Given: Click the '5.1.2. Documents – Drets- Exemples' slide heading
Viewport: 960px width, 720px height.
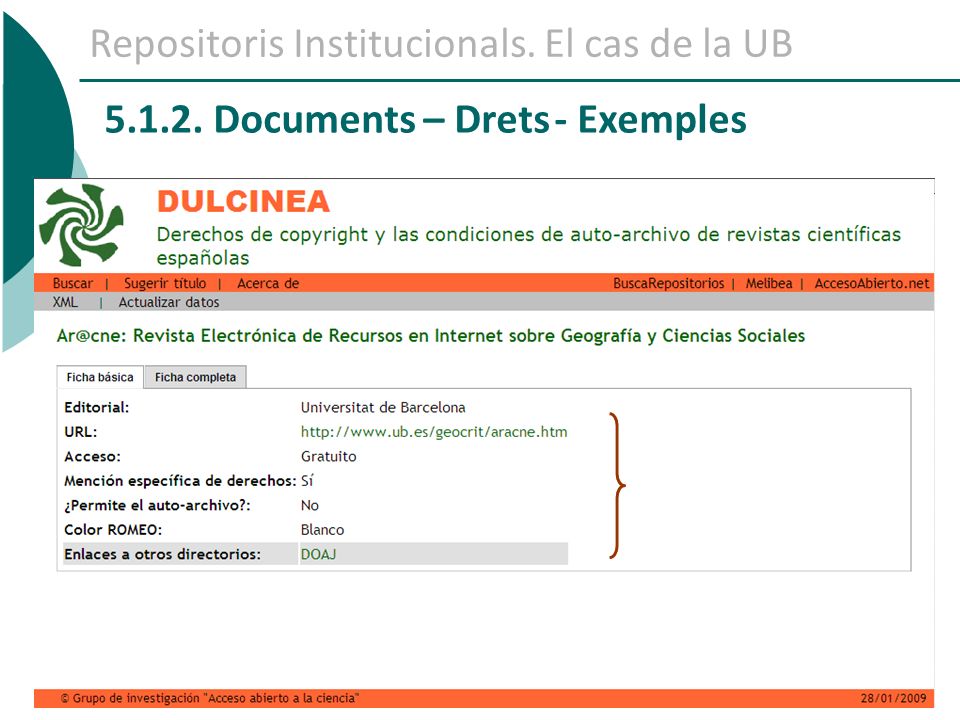Looking at the screenshot, I should tap(426, 119).
